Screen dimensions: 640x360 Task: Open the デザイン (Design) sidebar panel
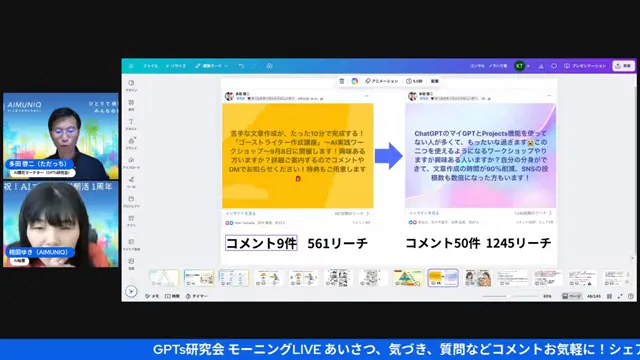pyautogui.click(x=131, y=85)
